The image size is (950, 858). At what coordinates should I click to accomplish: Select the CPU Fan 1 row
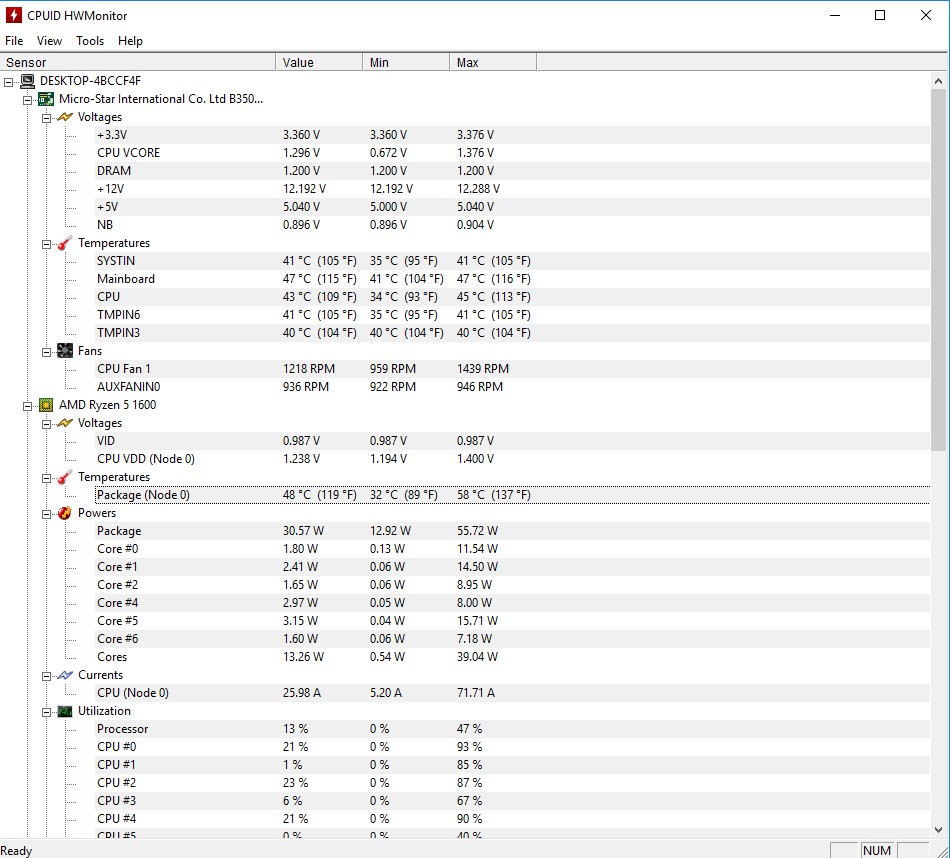pyautogui.click(x=512, y=368)
